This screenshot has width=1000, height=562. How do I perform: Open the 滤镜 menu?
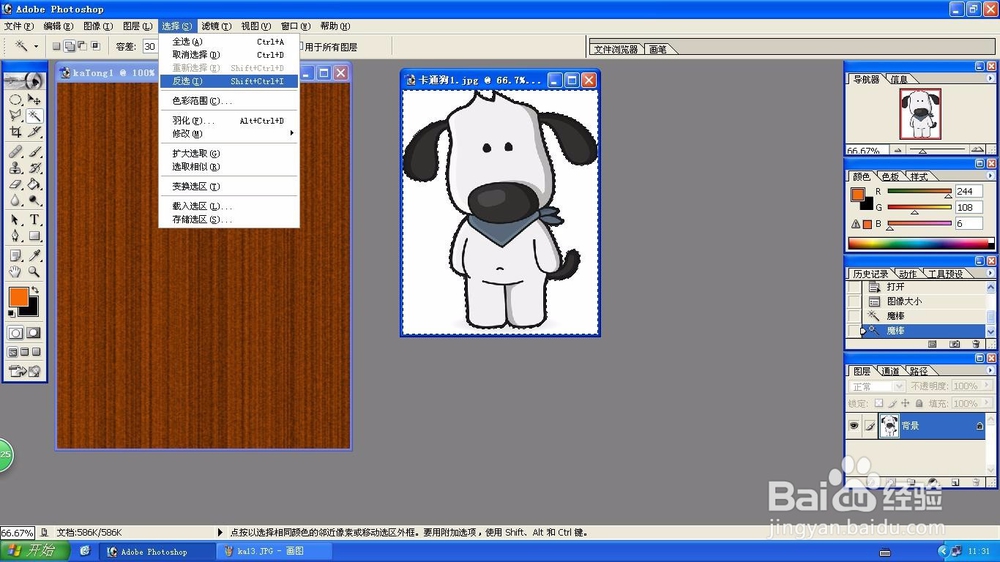coord(216,26)
